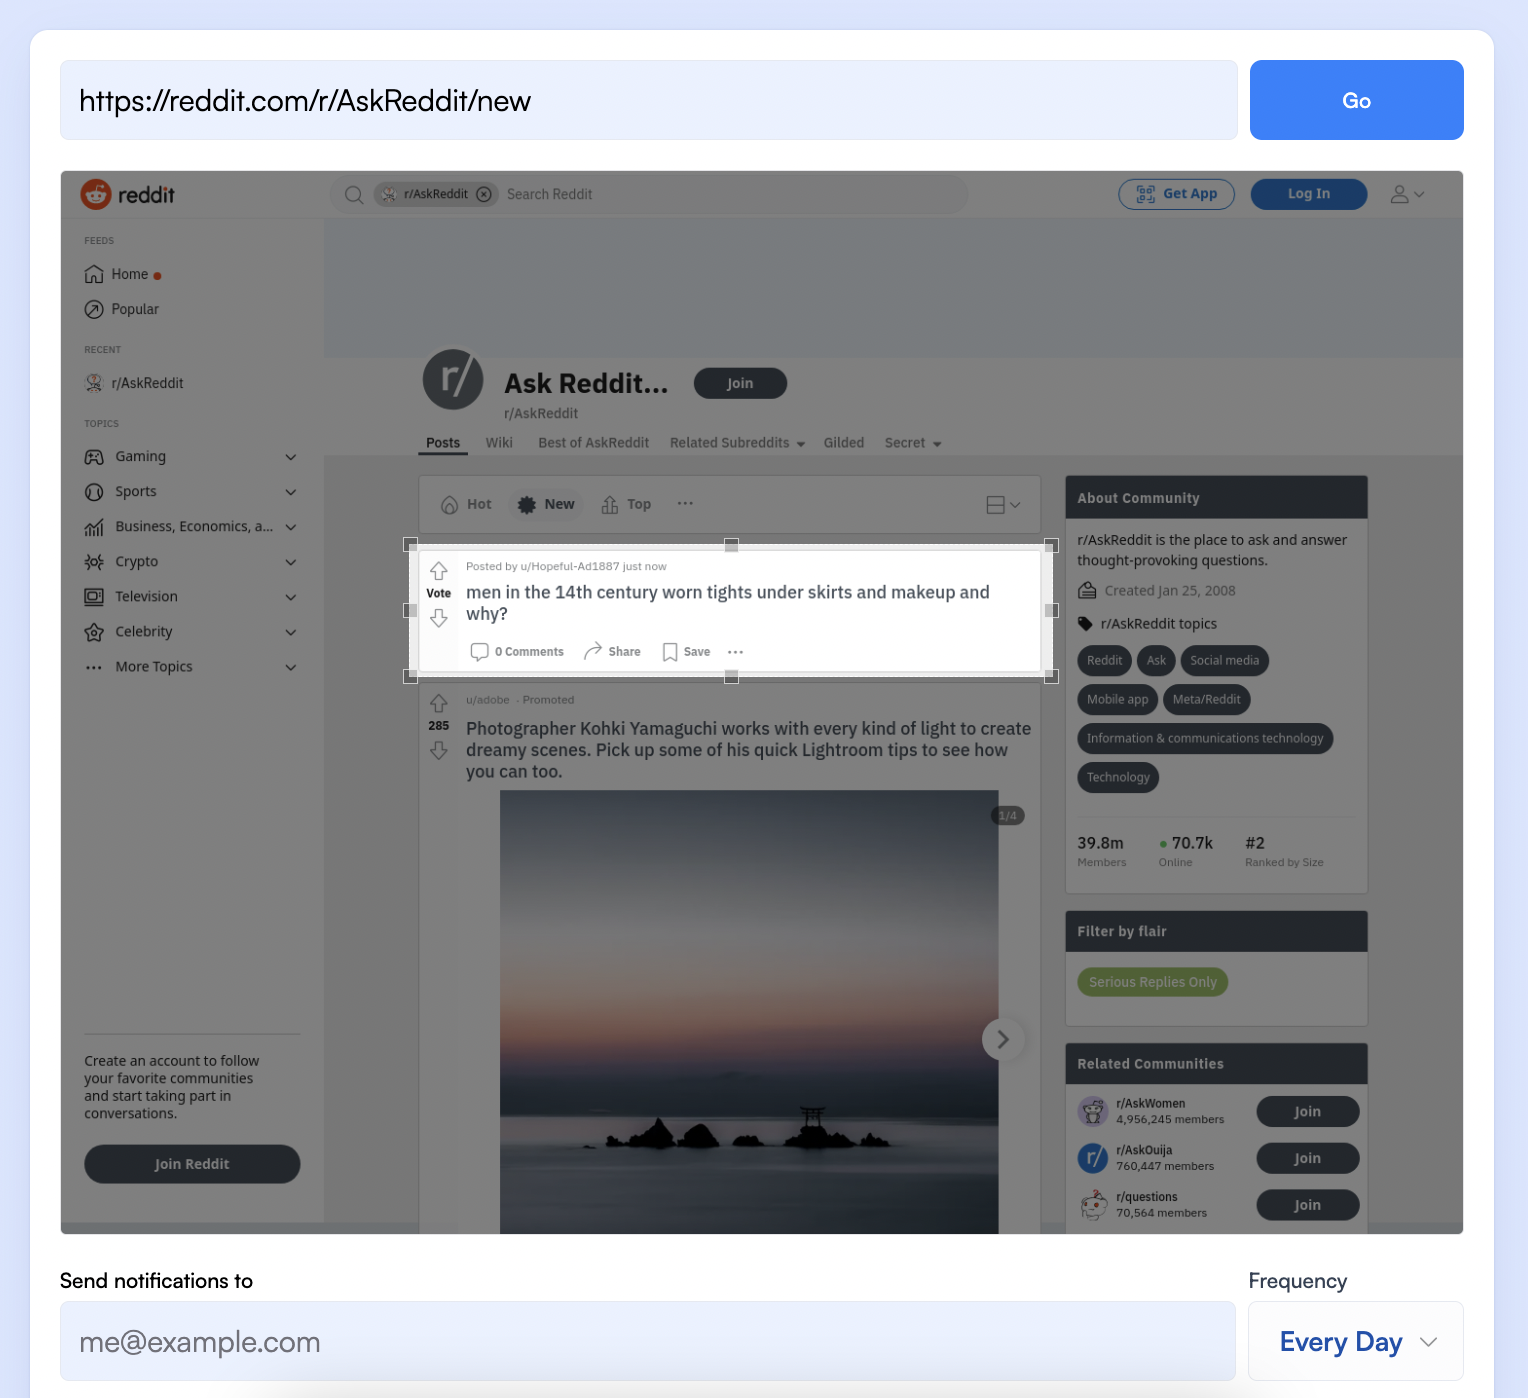The width and height of the screenshot is (1528, 1398).
Task: Click the Business chart icon
Action: coord(94,527)
